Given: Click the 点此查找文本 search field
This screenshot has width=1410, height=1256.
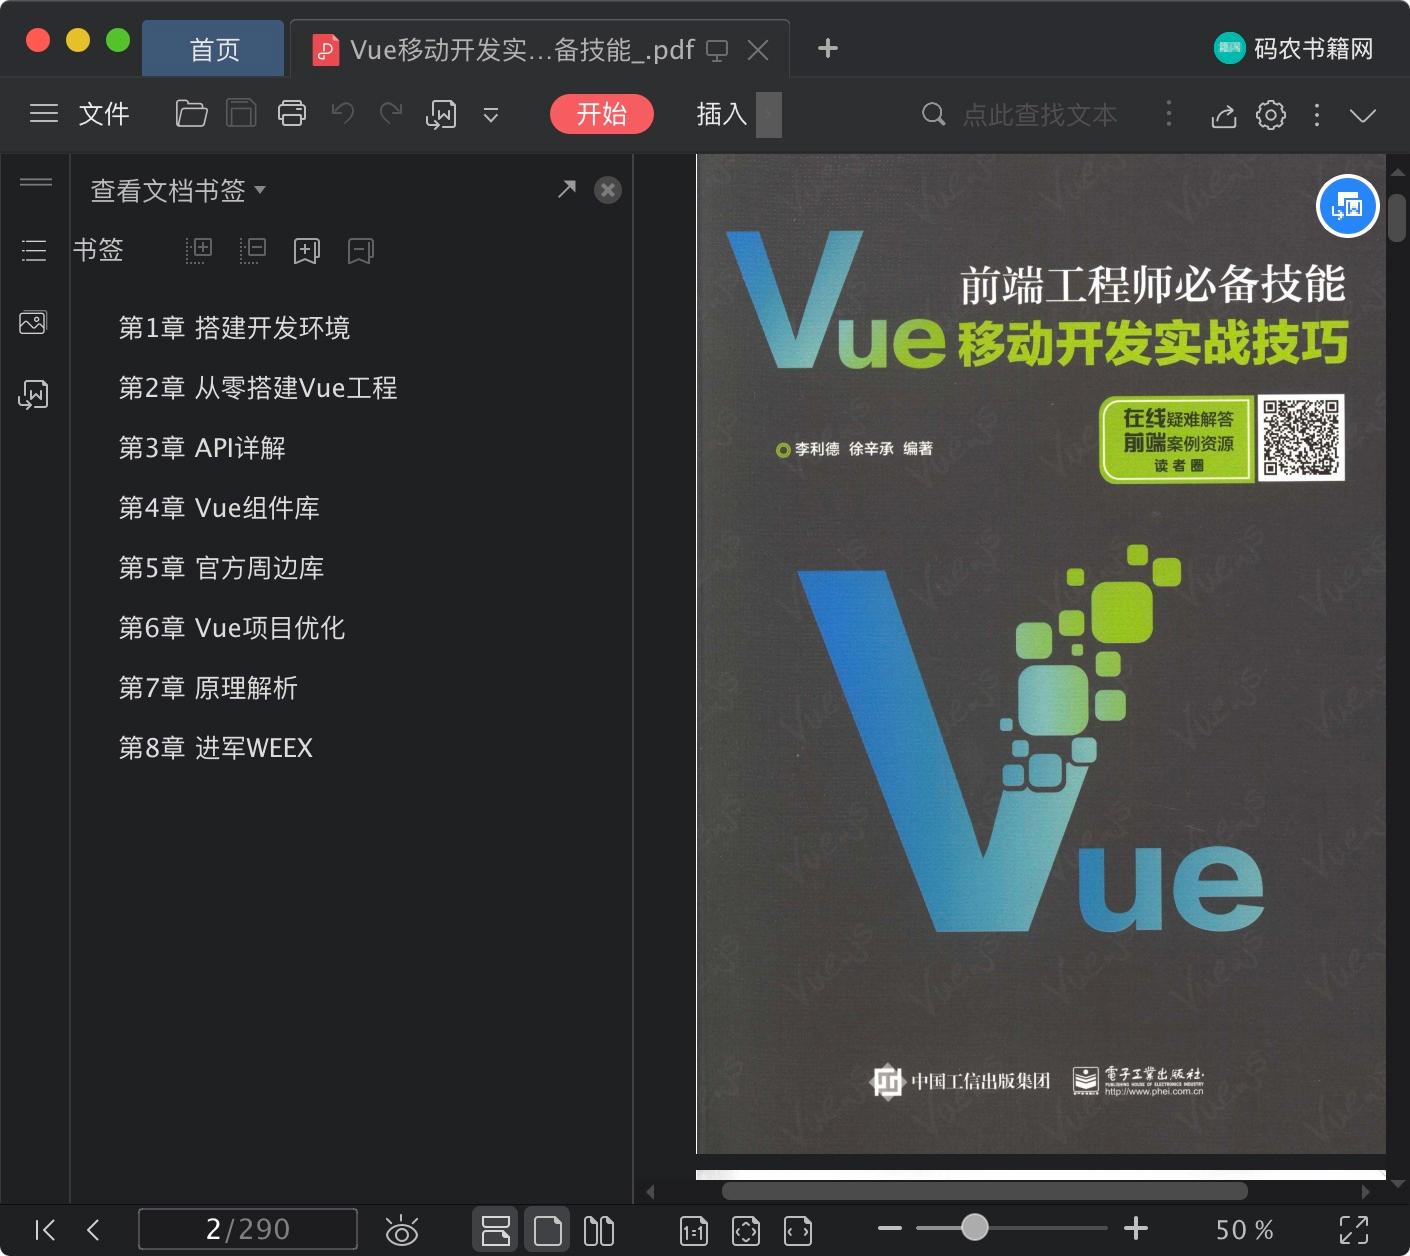Looking at the screenshot, I should [1039, 114].
